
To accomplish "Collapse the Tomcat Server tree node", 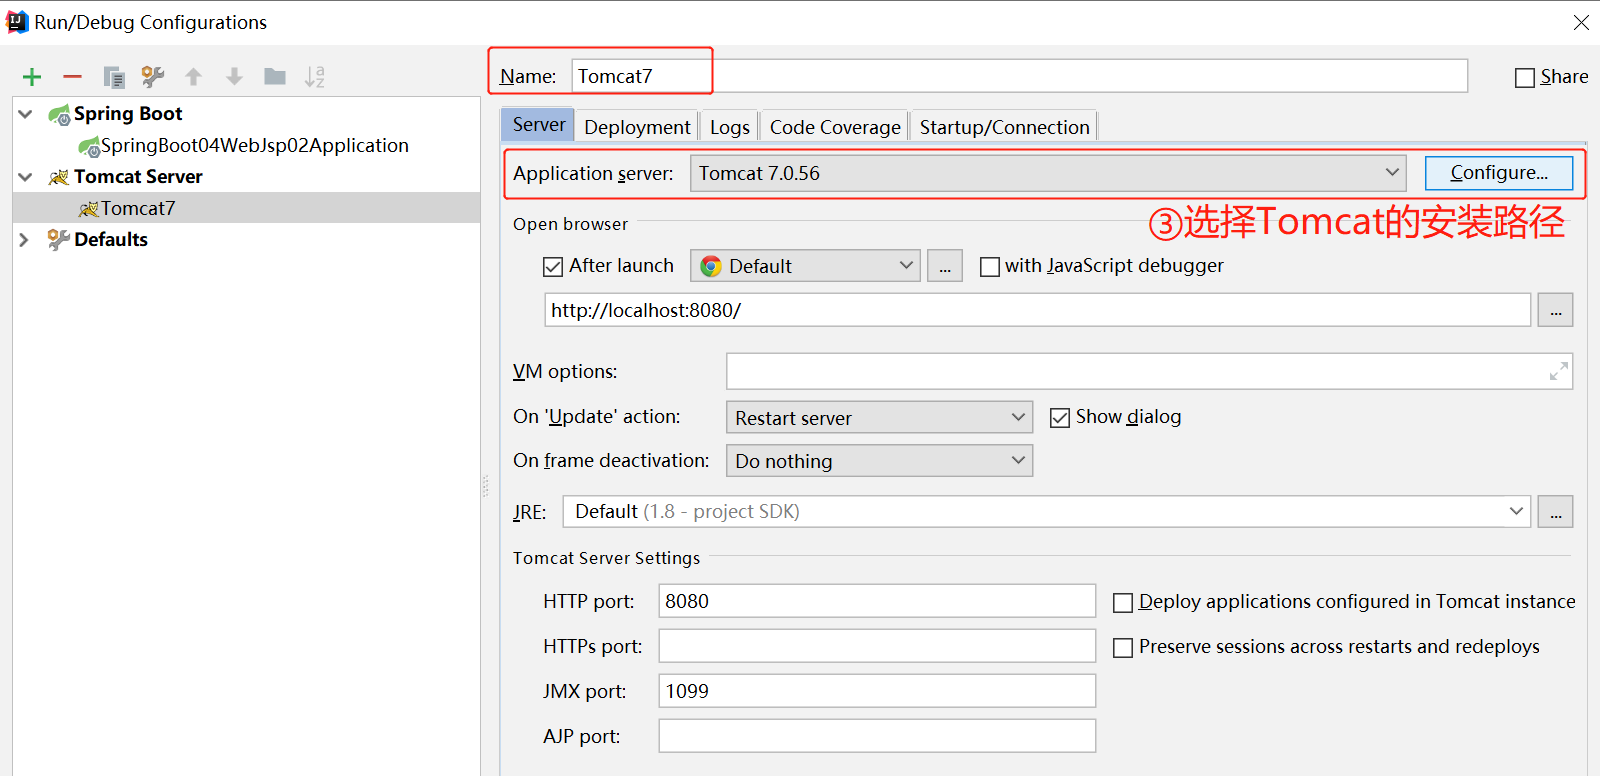I will coord(25,177).
